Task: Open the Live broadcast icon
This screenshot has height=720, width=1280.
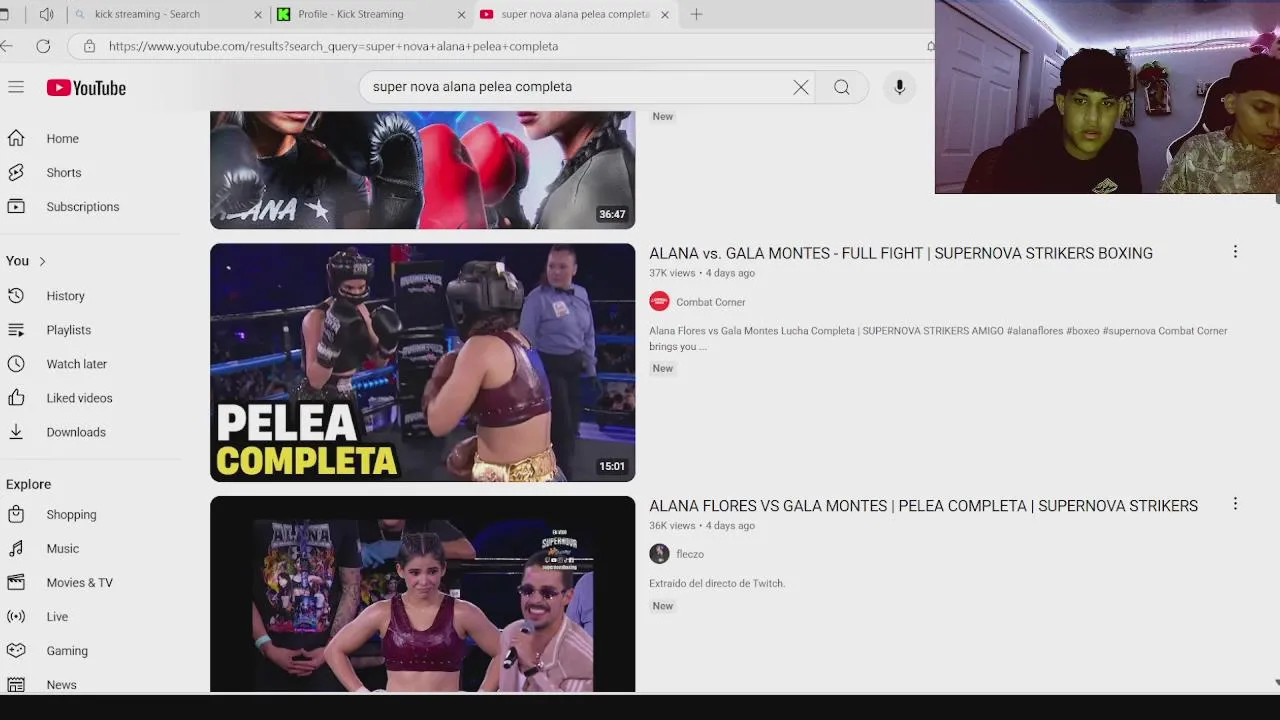Action: (x=16, y=616)
